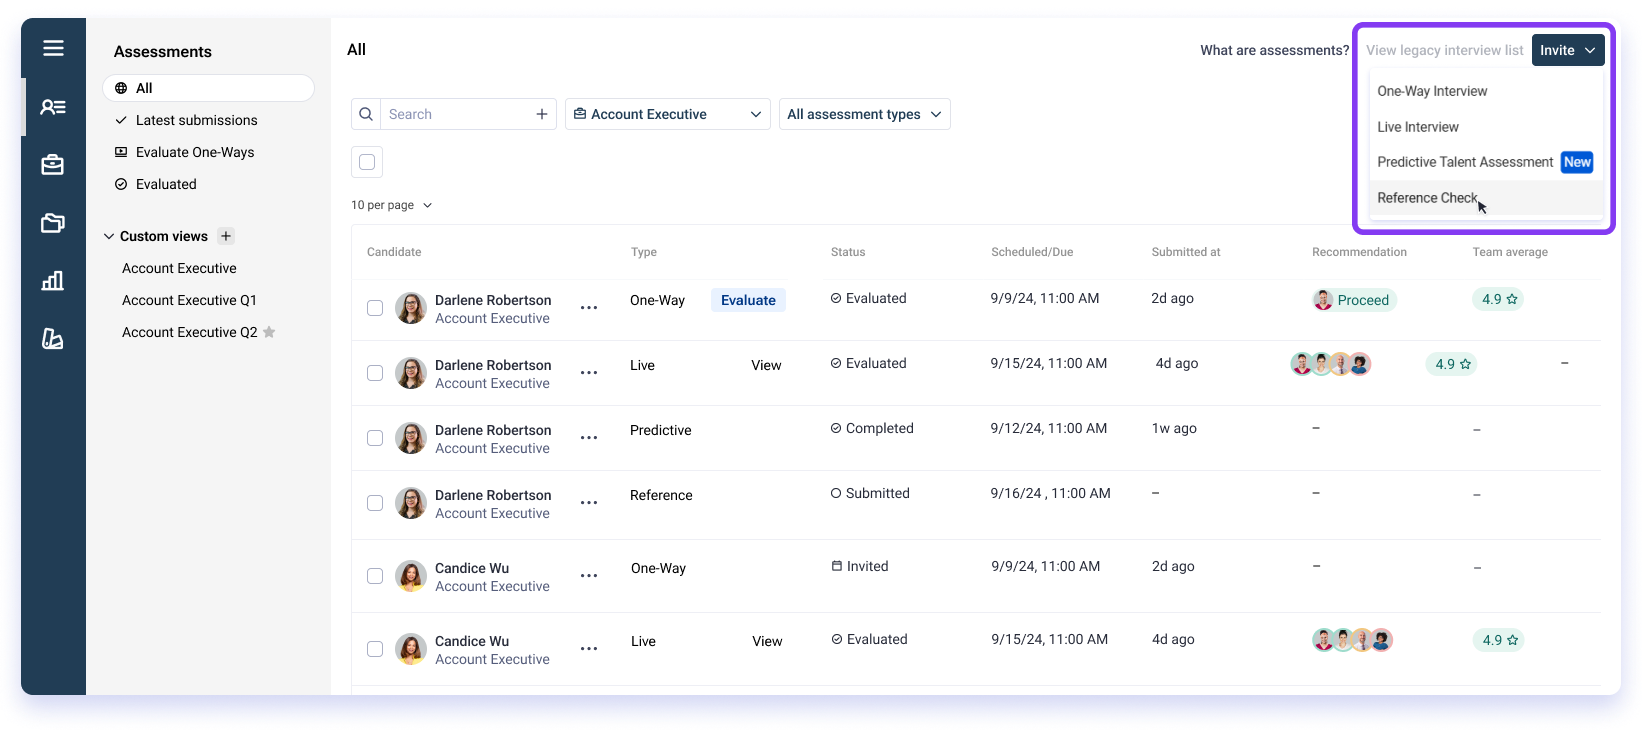This screenshot has height=730, width=1642.
Task: Open Darlene Robertson's name in Predictive row
Action: [493, 430]
